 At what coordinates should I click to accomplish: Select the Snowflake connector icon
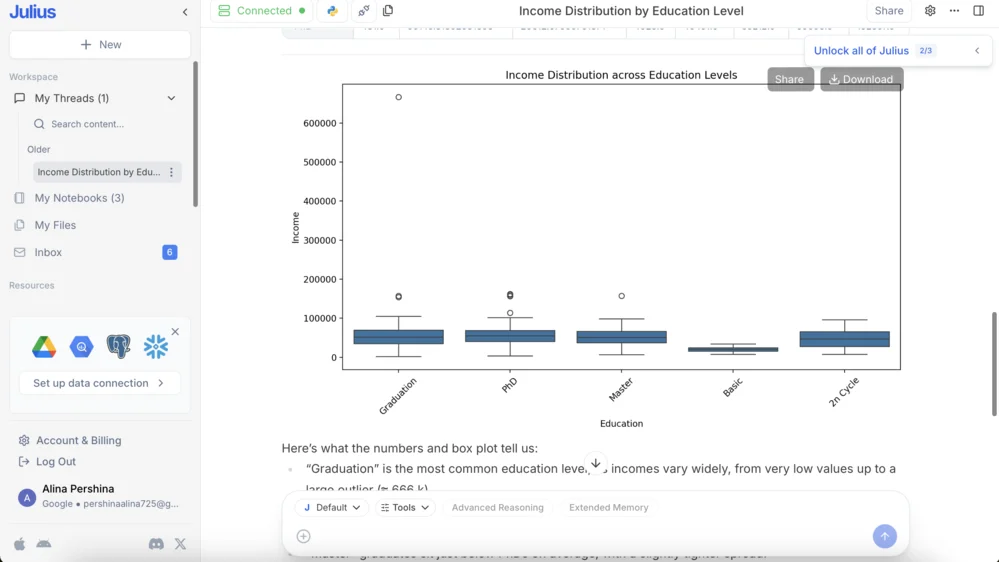point(156,347)
